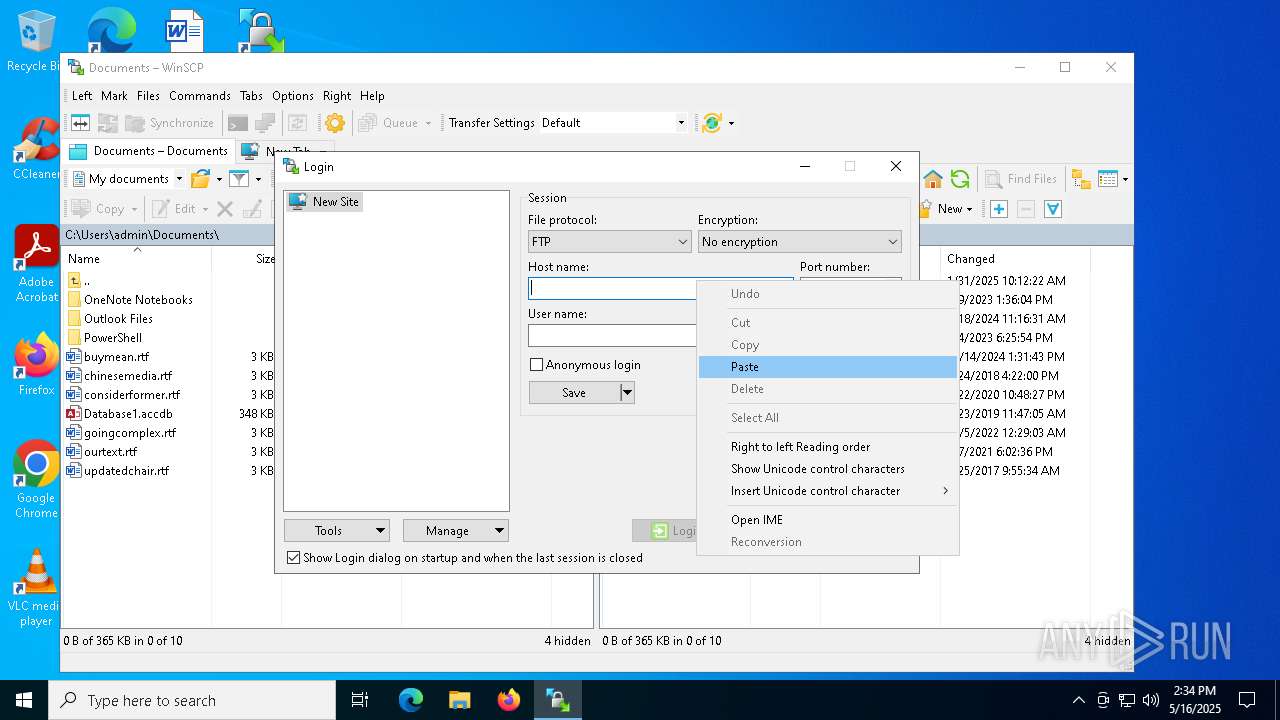Viewport: 1280px width, 720px height.
Task: Open the Encryption dropdown
Action: click(x=800, y=242)
